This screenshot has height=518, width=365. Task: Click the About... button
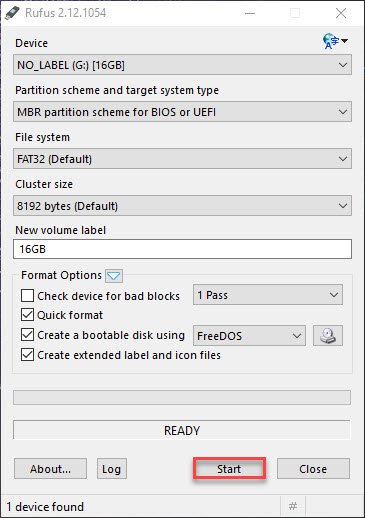point(50,469)
